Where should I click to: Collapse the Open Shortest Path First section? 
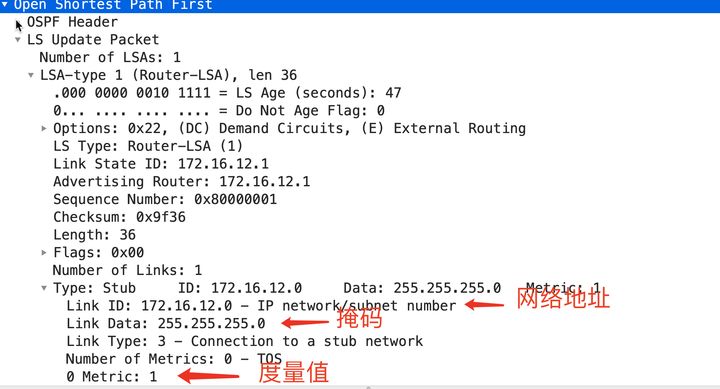5,5
